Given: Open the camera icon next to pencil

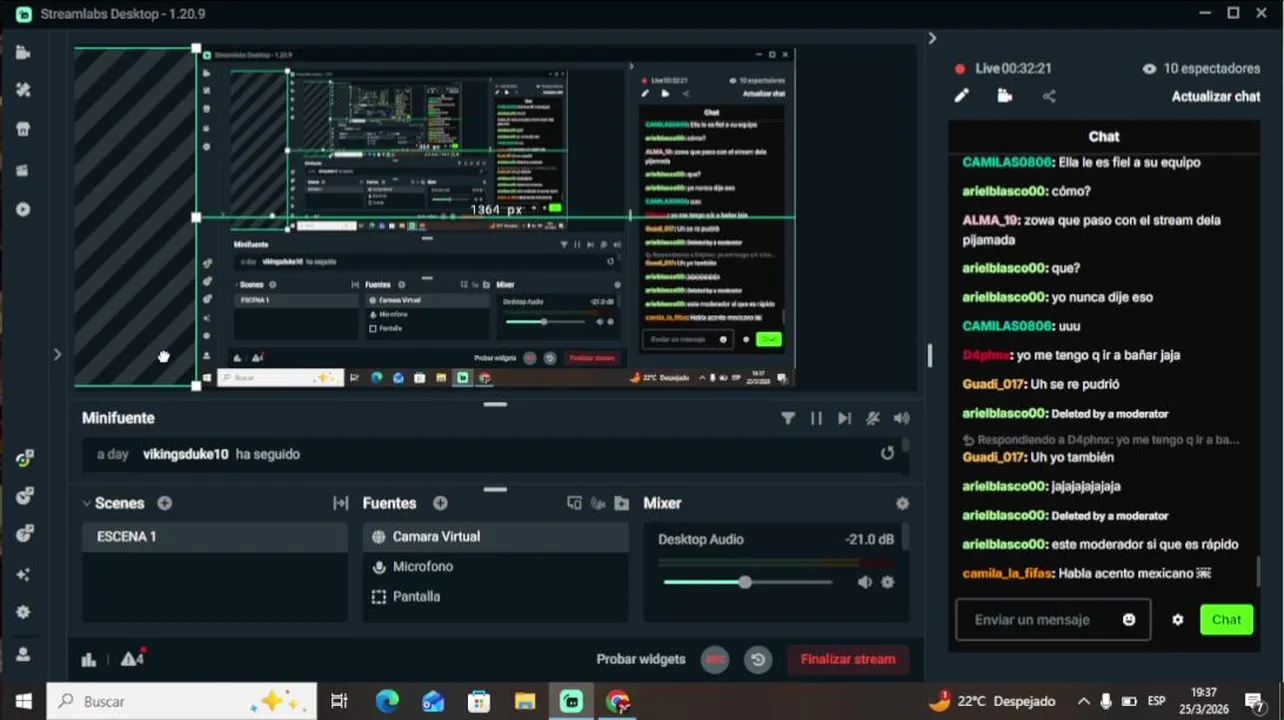Looking at the screenshot, I should click(x=1005, y=96).
